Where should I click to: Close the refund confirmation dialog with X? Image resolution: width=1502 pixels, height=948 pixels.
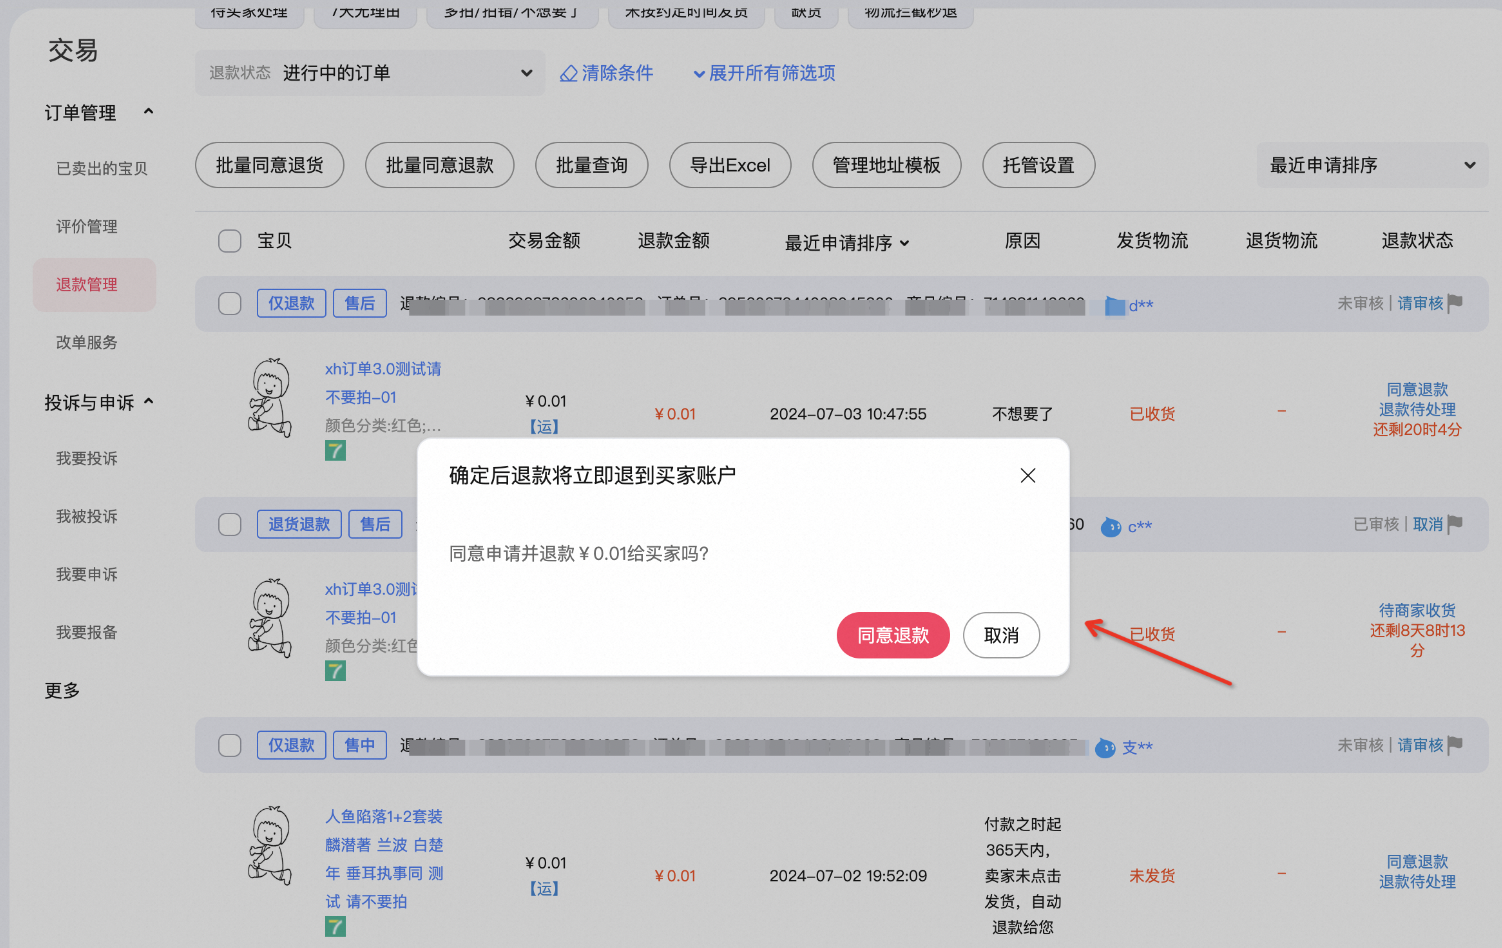[x=1028, y=476]
